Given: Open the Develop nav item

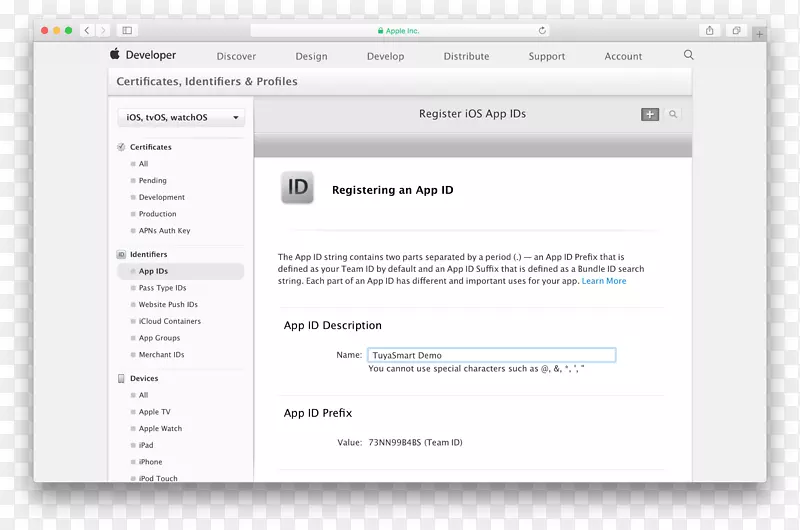Looking at the screenshot, I should [385, 56].
